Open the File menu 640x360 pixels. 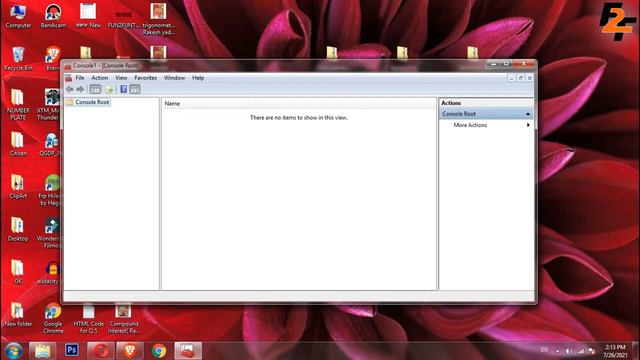point(80,78)
